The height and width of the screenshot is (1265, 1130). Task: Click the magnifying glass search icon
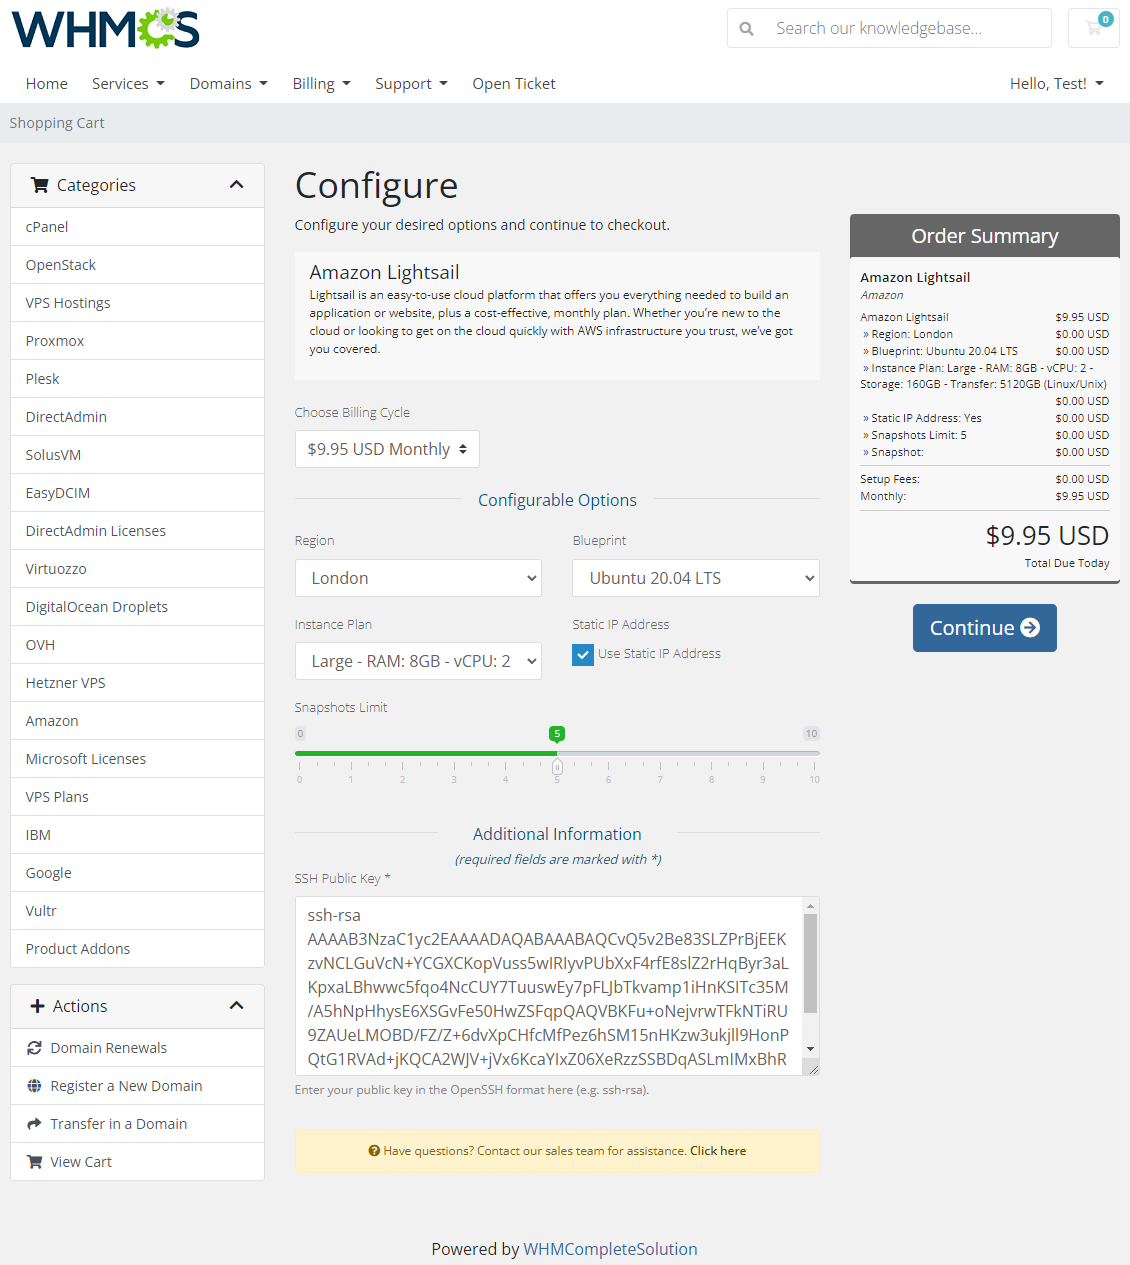[x=746, y=28]
